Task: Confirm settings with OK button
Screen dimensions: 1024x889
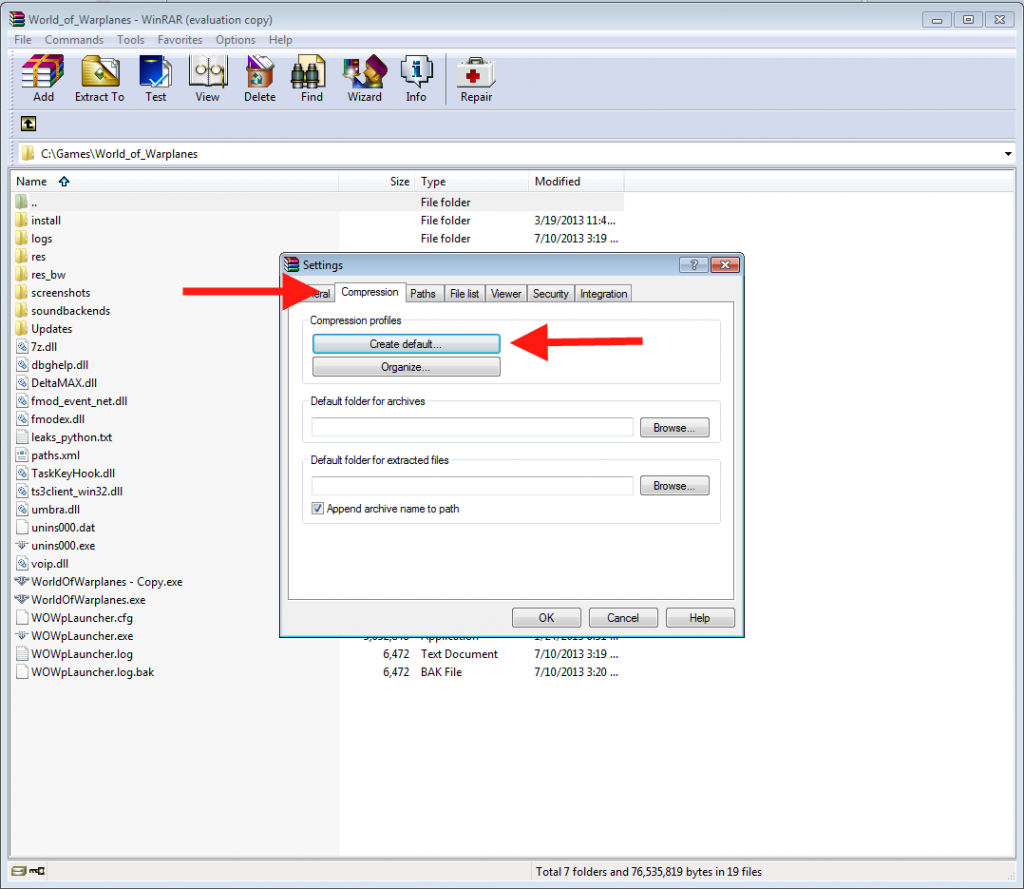Action: [546, 618]
